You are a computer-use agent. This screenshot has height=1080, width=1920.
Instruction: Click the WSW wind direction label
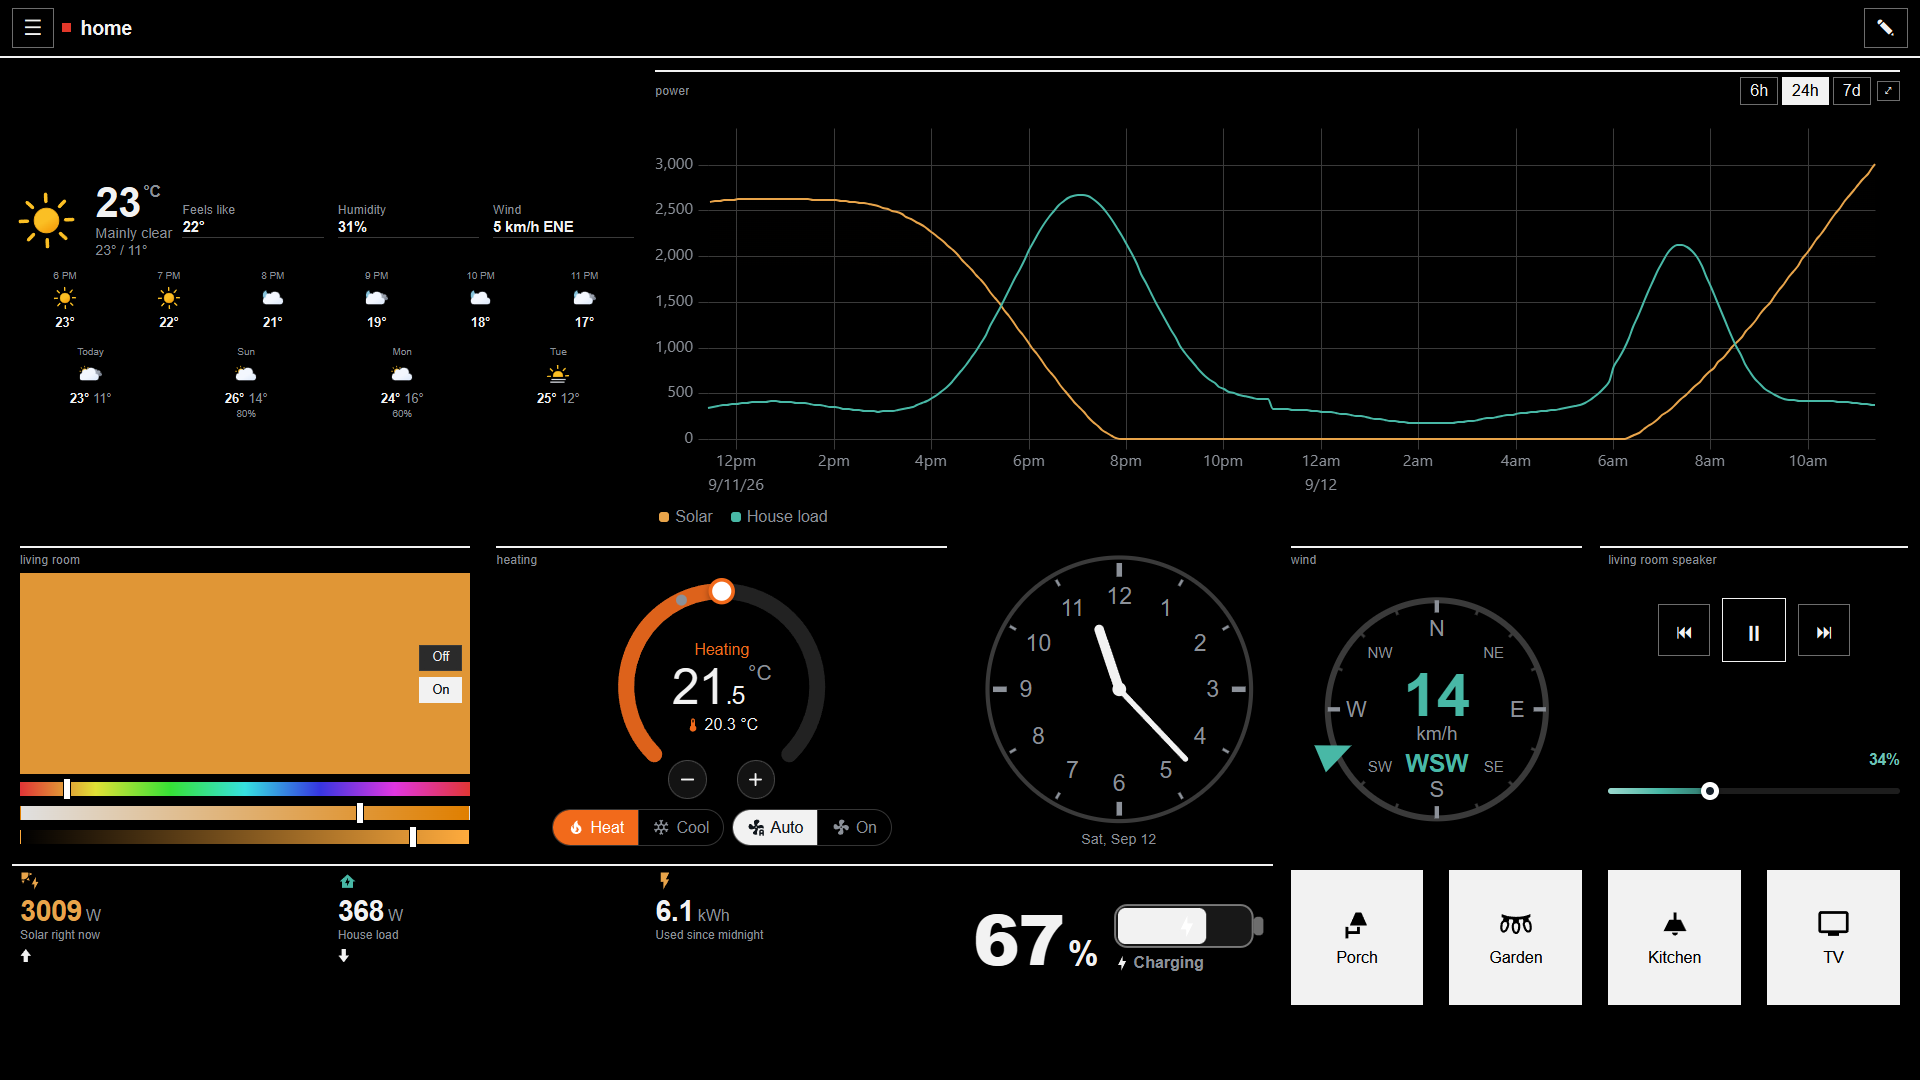(1437, 764)
